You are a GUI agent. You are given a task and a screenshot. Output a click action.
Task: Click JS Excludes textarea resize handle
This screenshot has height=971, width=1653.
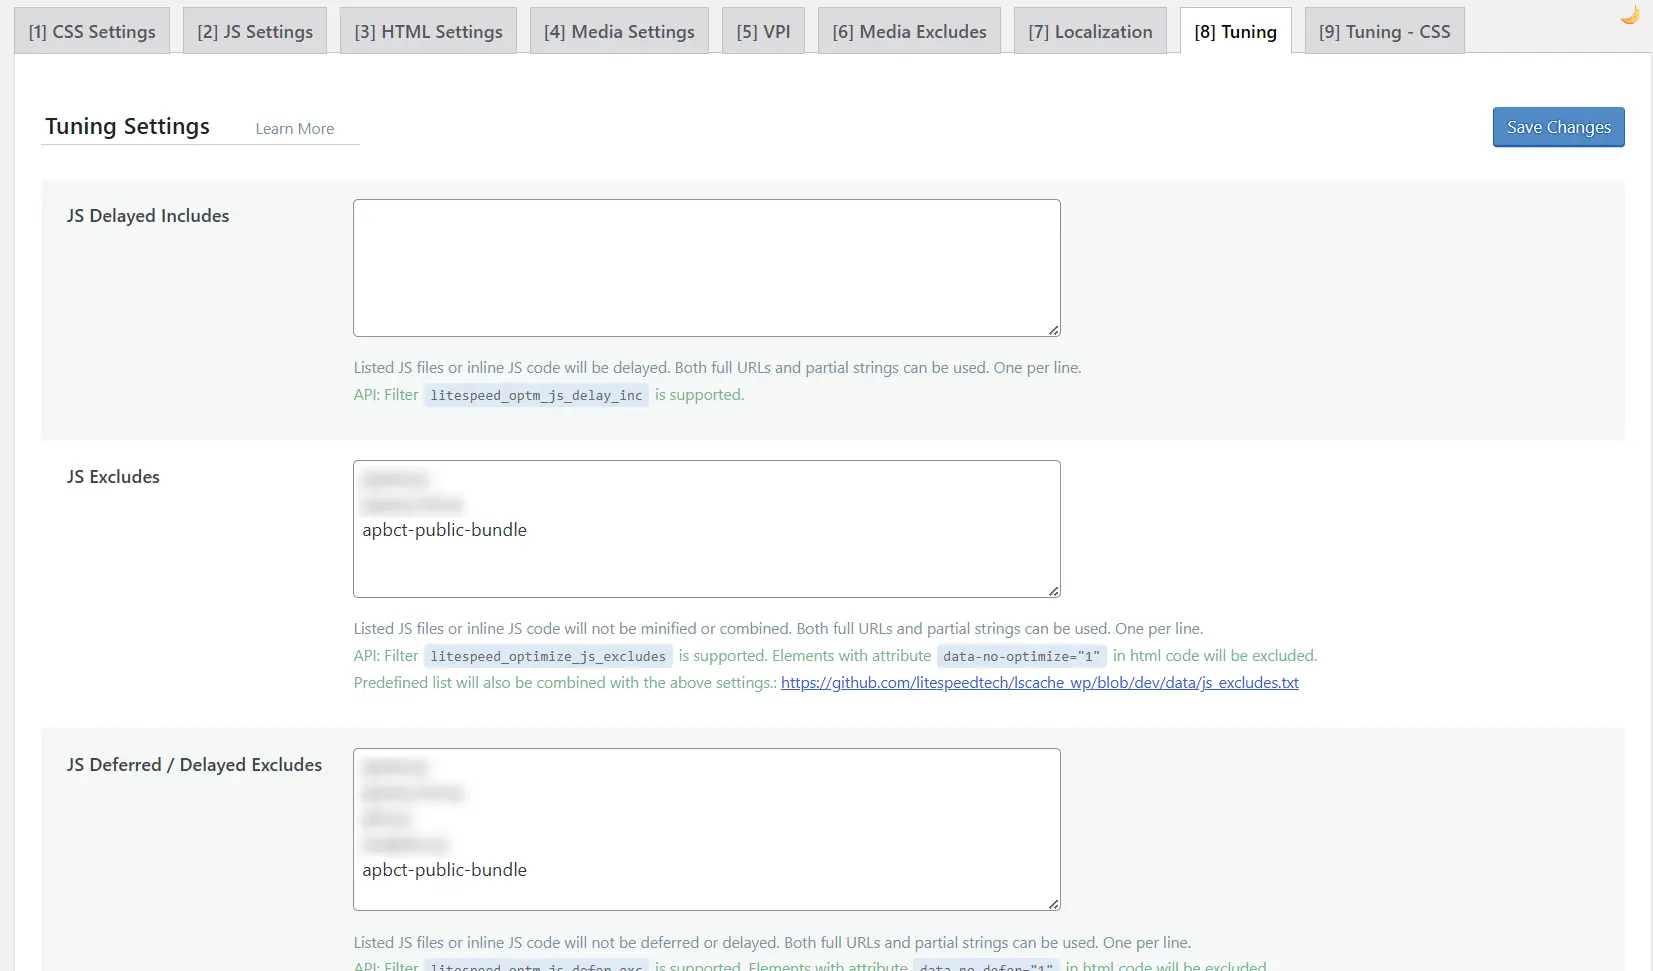[1053, 591]
